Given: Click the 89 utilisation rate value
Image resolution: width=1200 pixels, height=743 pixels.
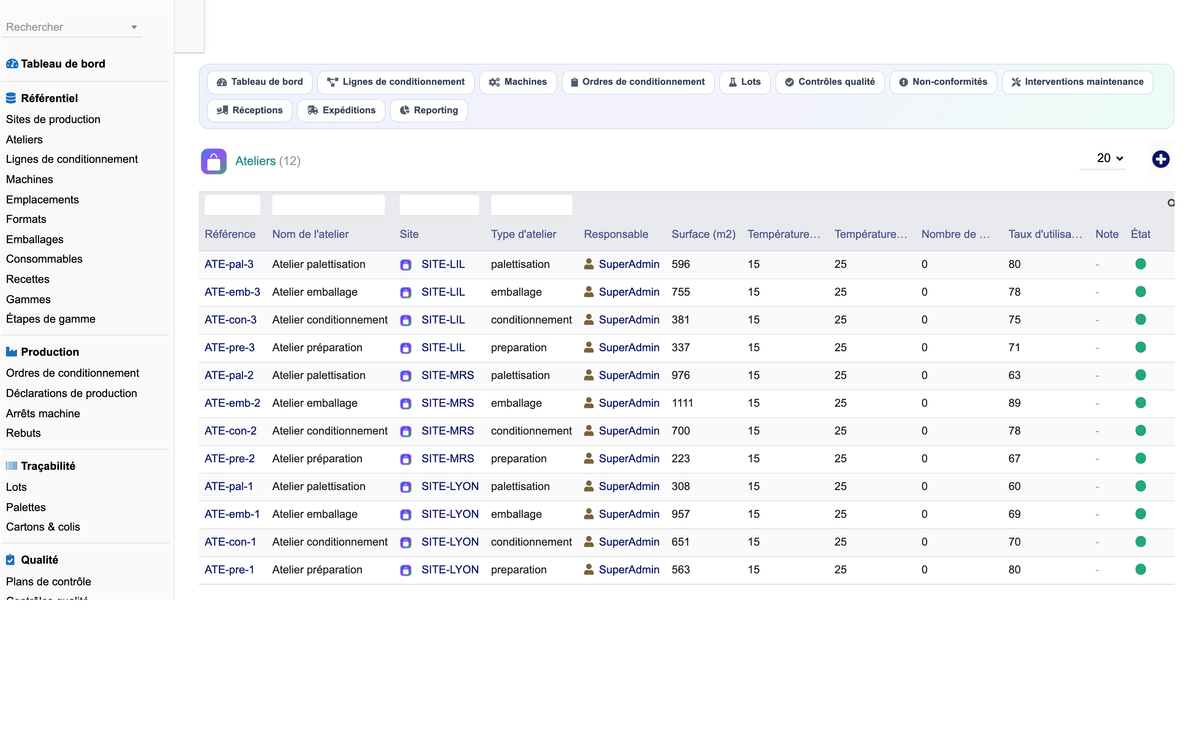Looking at the screenshot, I should 1015,403.
